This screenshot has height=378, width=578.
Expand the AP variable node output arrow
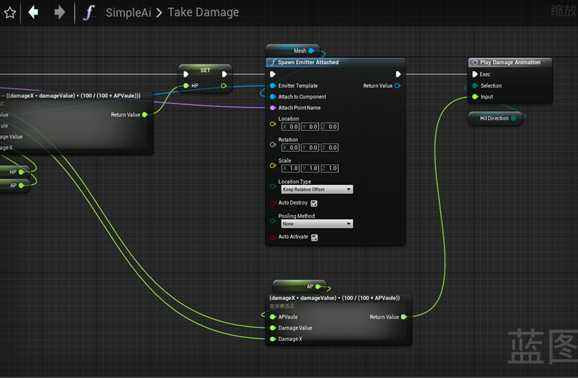click(x=327, y=288)
